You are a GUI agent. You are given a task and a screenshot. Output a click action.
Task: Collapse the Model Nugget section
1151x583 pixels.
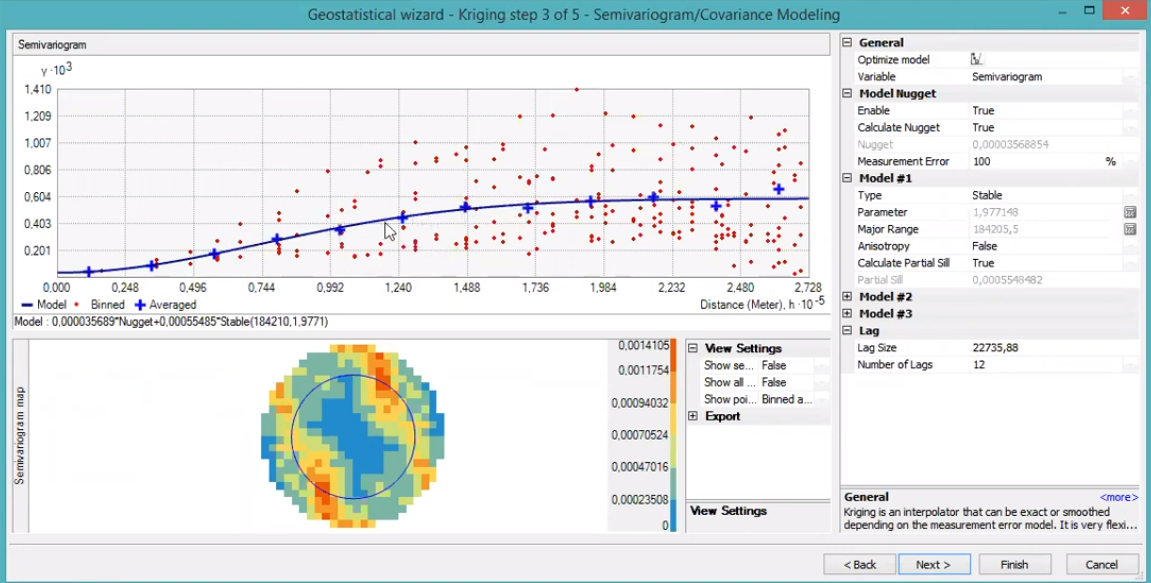coord(848,94)
